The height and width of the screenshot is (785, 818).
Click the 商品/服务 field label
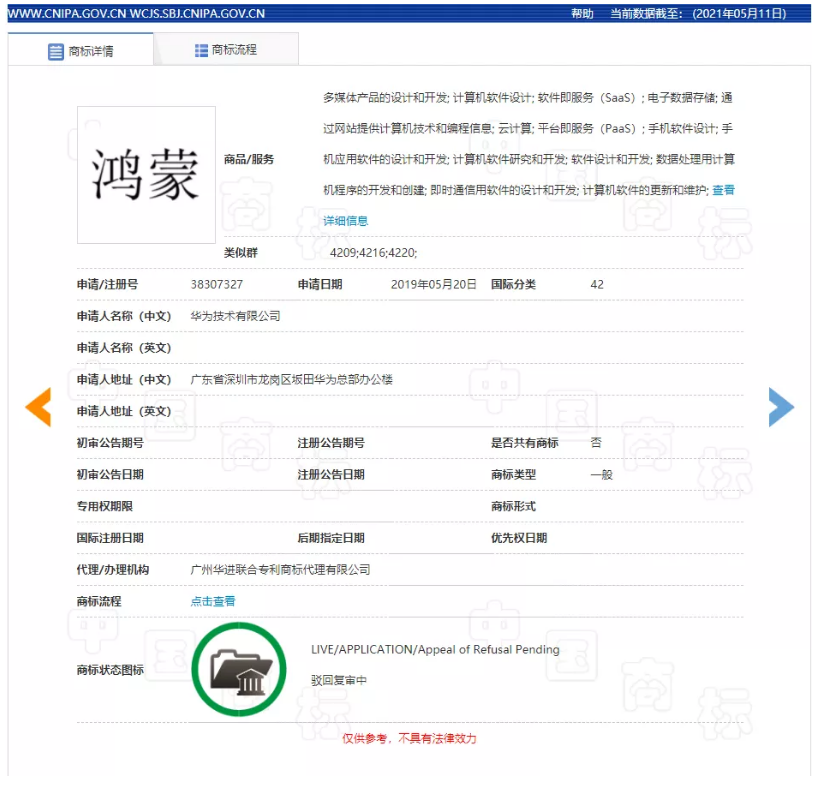click(x=249, y=159)
